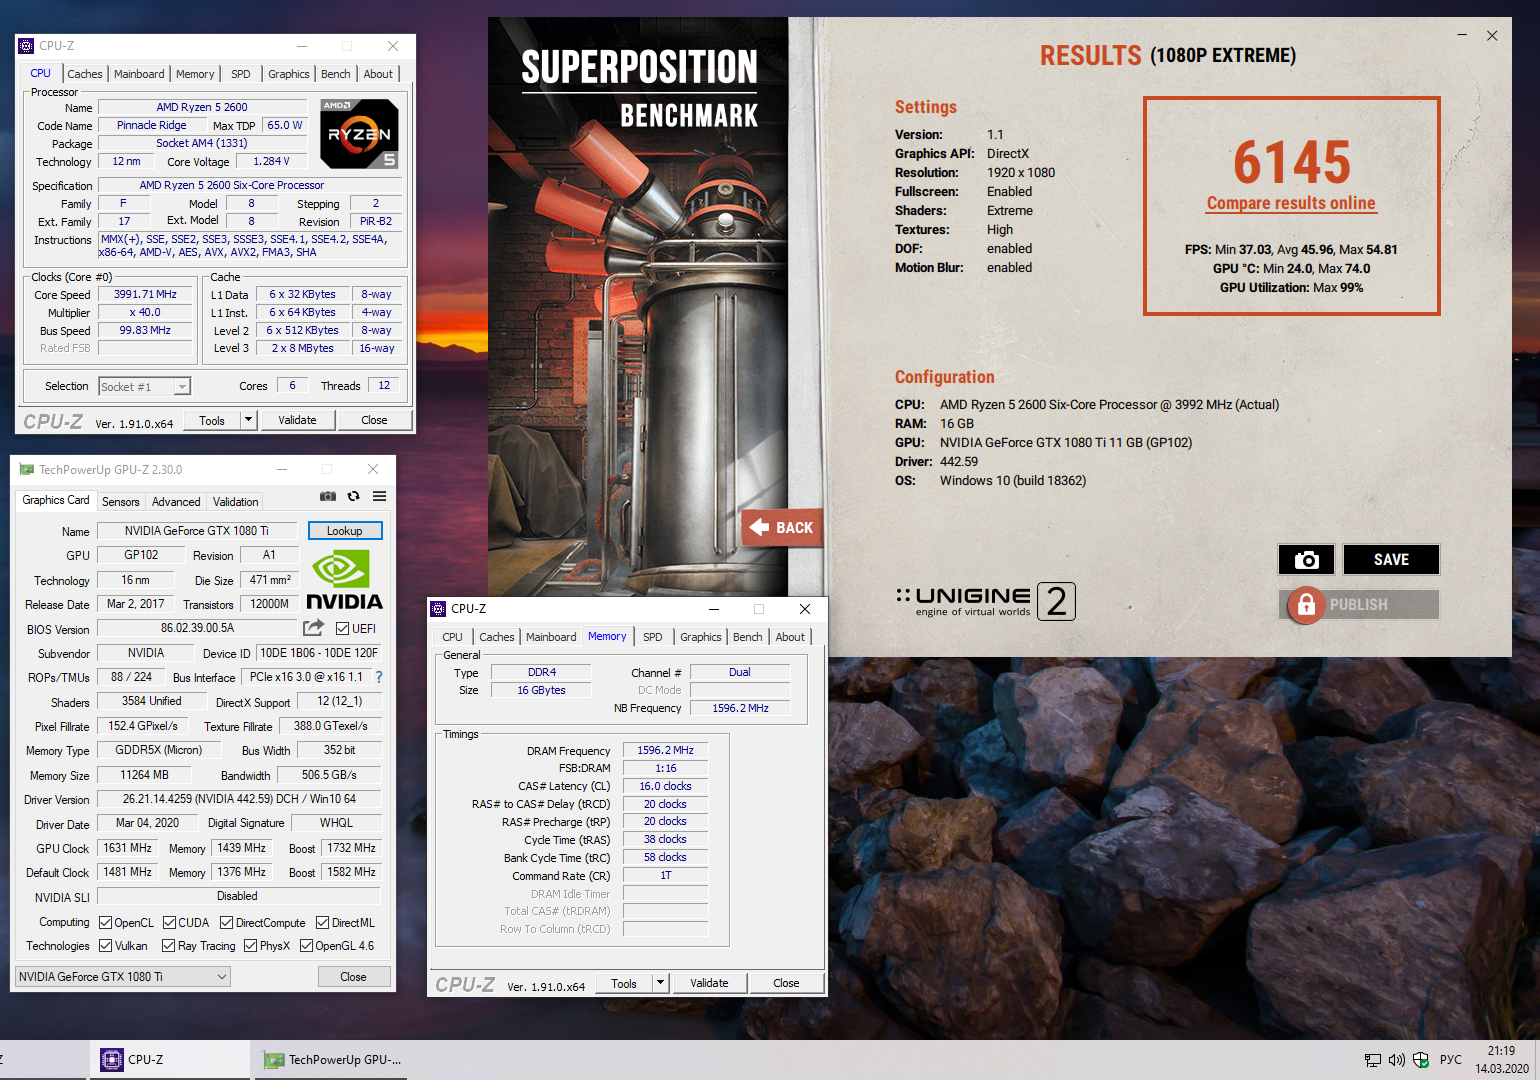
Task: Click Close button in Memory CPU-Z window
Action: point(786,983)
